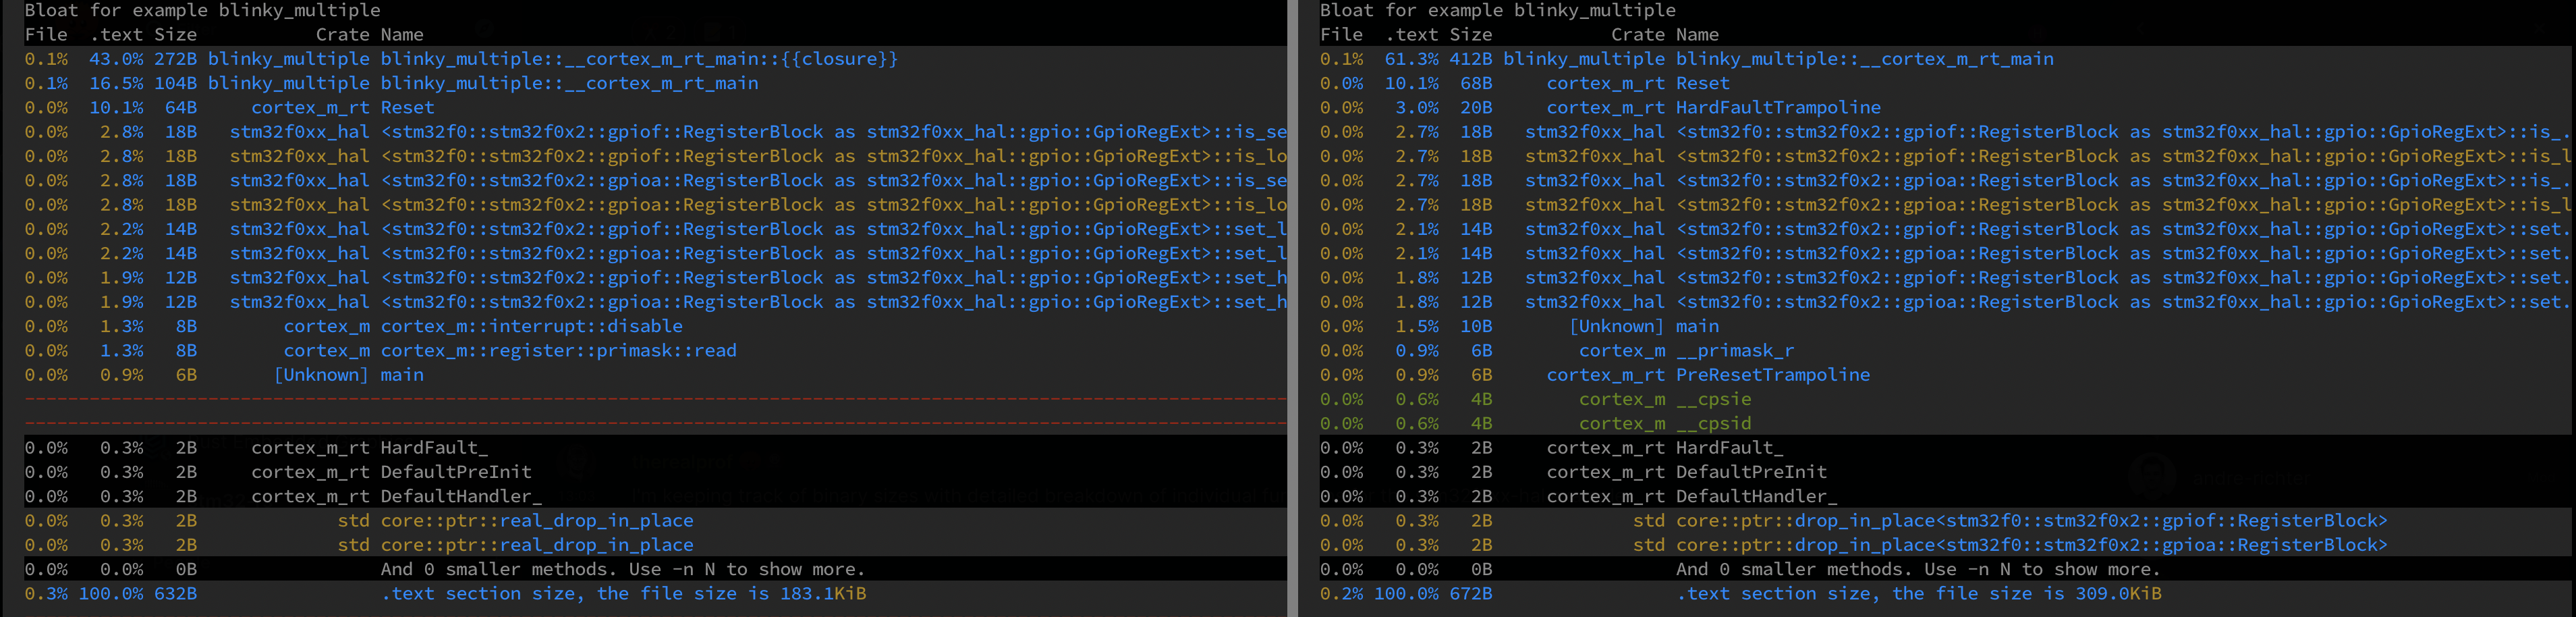Select DefaultPreInit in the right pane

[1751, 472]
